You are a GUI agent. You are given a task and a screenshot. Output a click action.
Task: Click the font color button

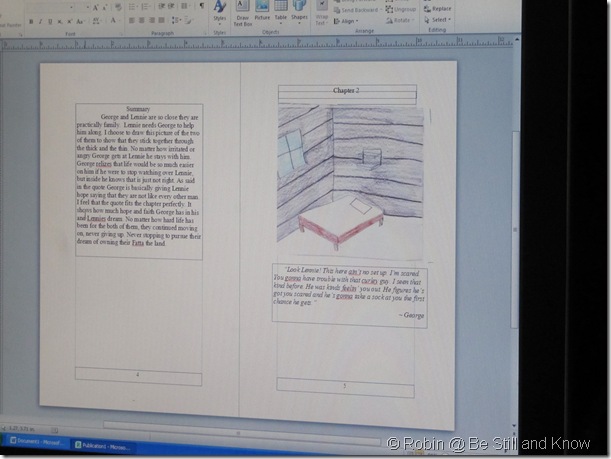tap(114, 20)
